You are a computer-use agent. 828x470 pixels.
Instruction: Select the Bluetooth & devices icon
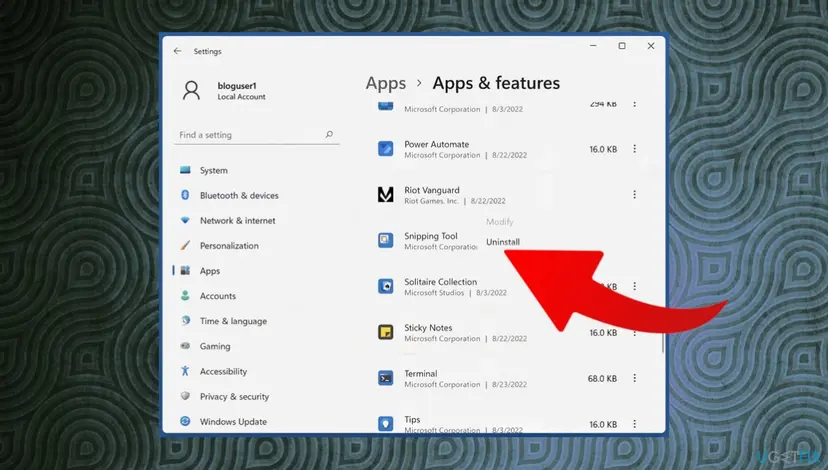185,195
